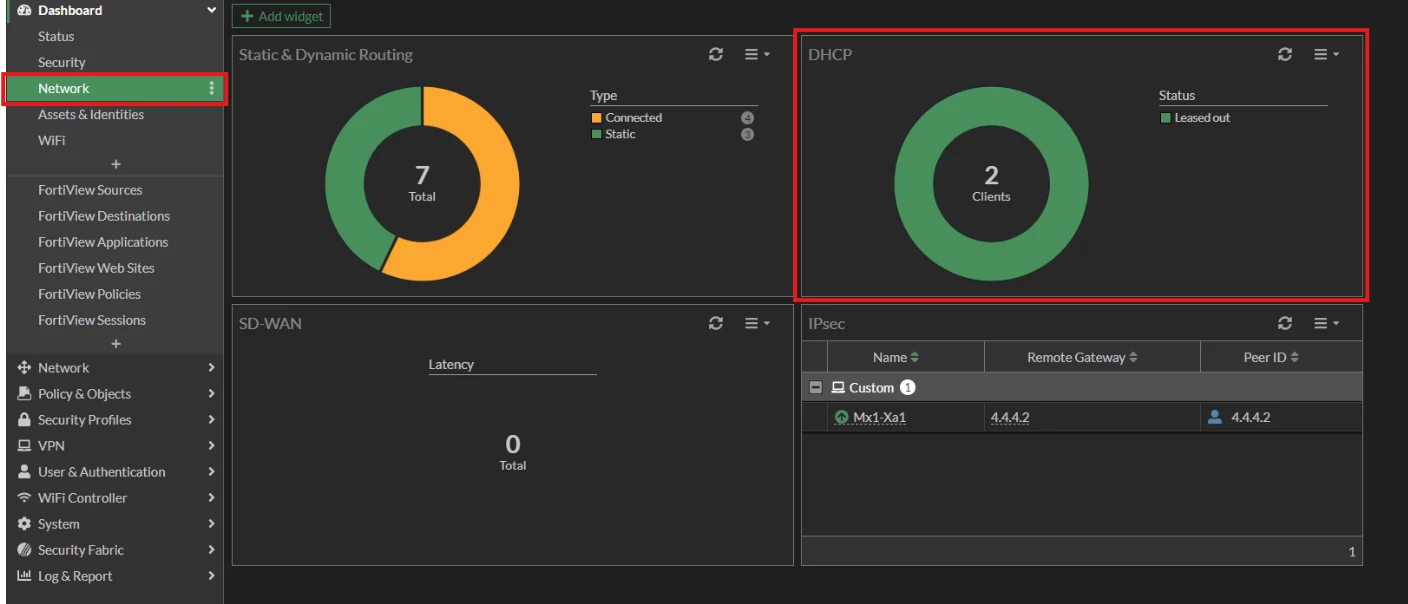Expand the Security Fabric menu
1408x604 pixels.
point(115,550)
